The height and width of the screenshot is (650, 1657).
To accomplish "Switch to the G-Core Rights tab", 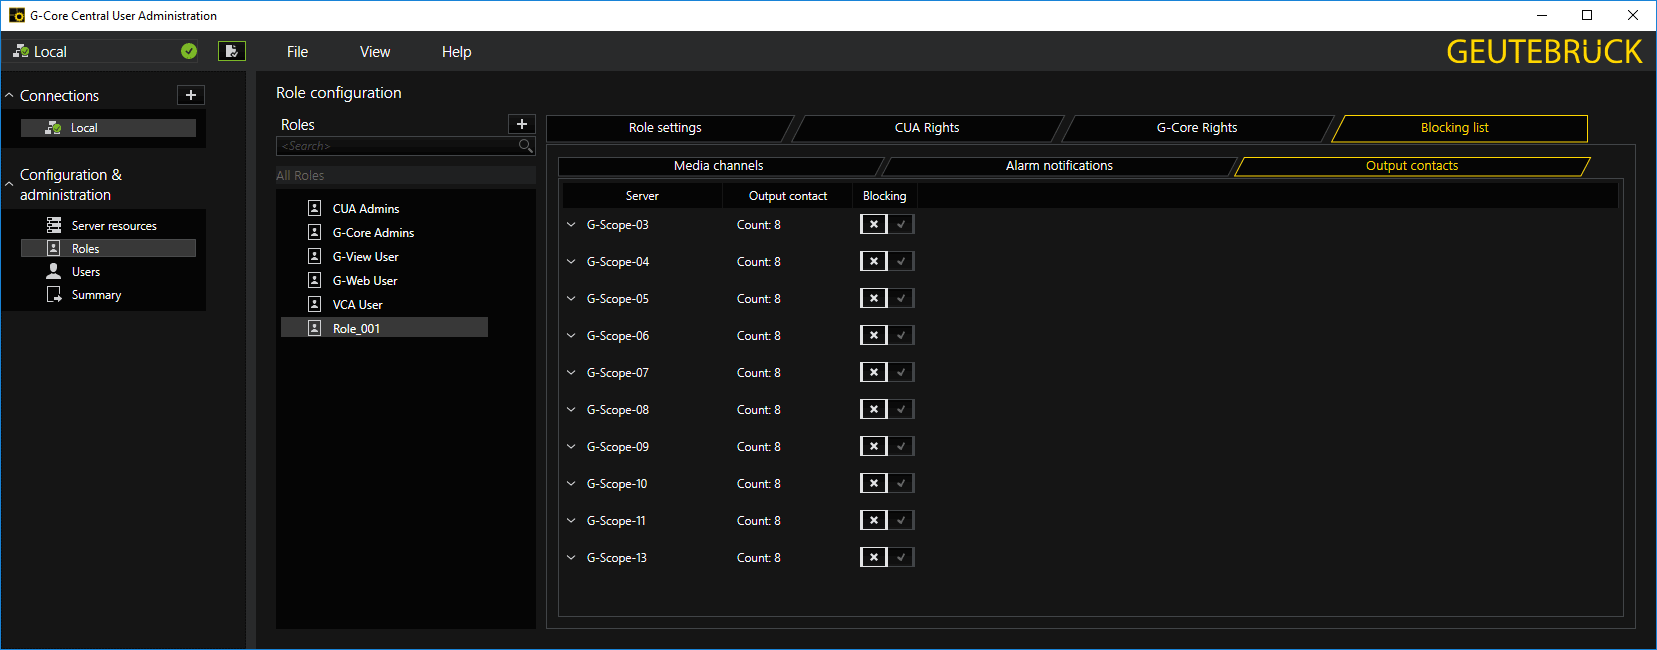I will point(1197,128).
